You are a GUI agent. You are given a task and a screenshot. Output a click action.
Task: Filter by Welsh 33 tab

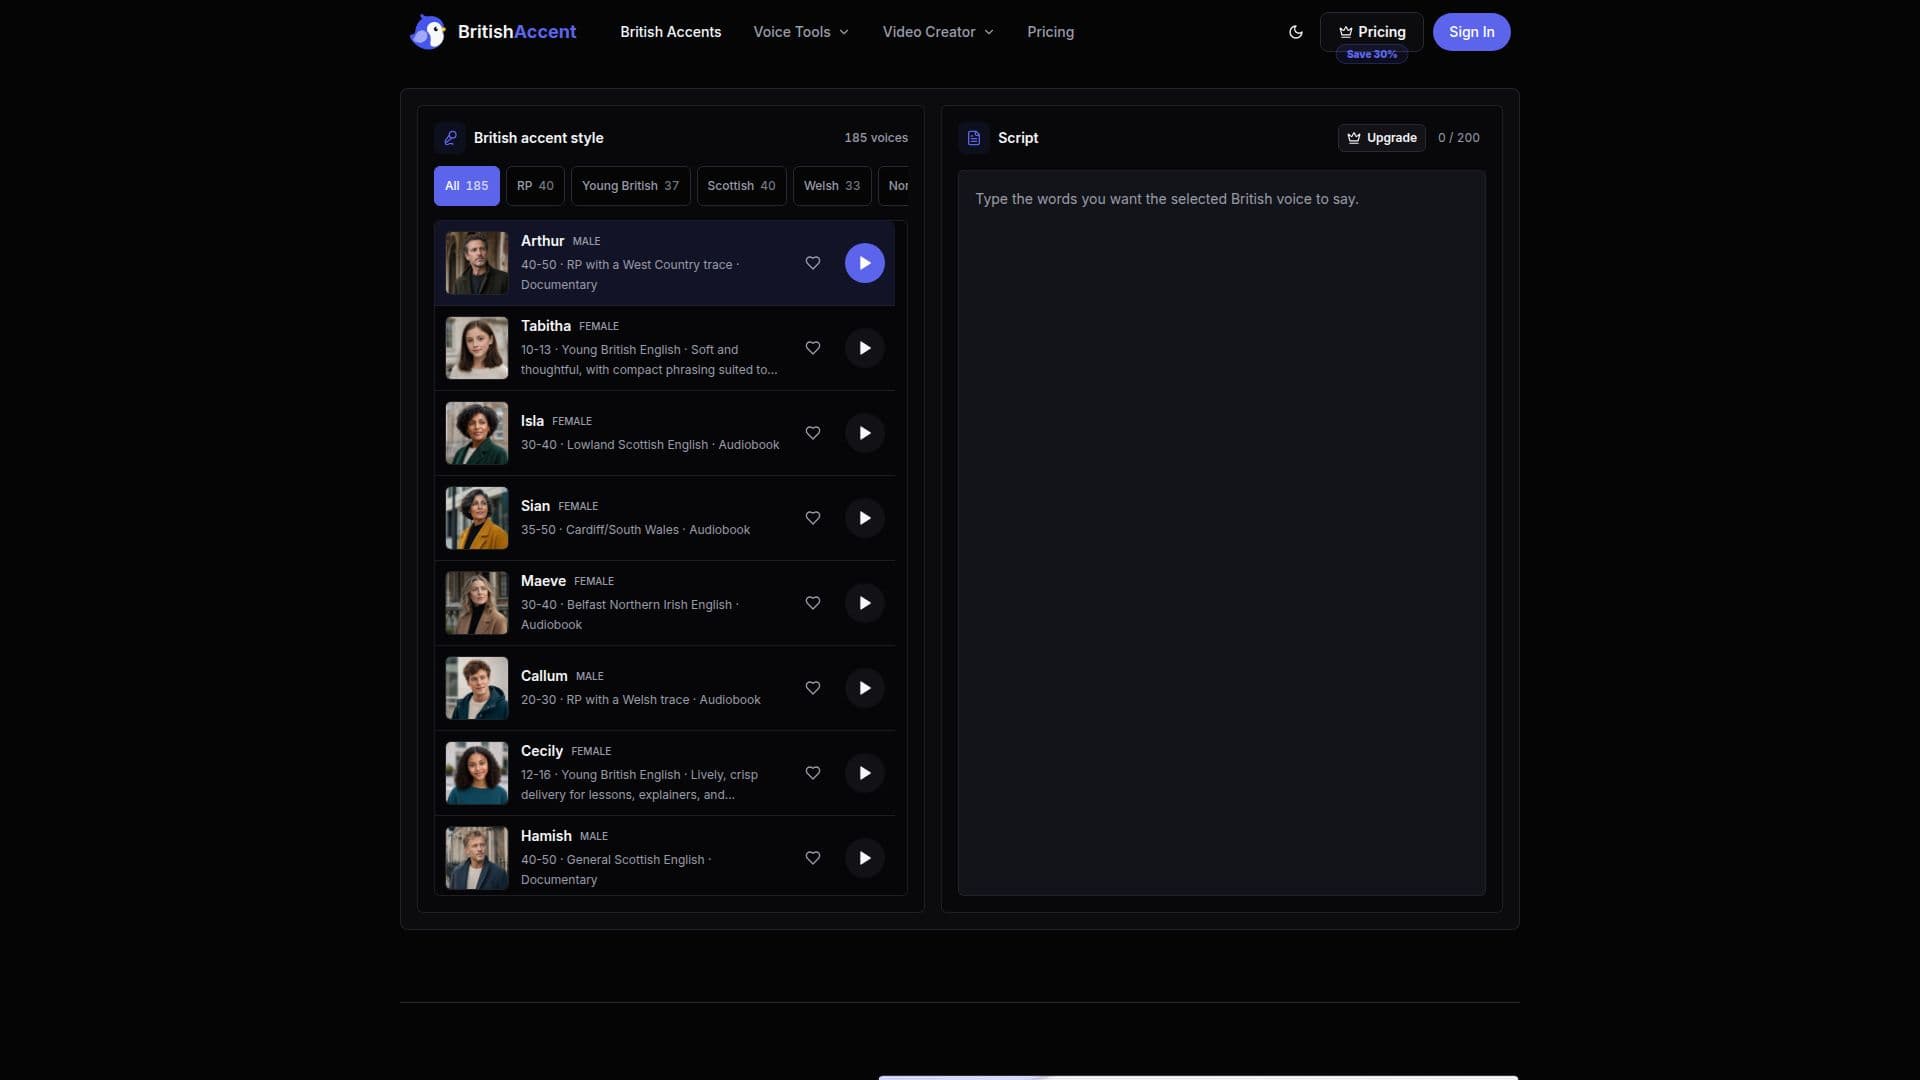832,186
